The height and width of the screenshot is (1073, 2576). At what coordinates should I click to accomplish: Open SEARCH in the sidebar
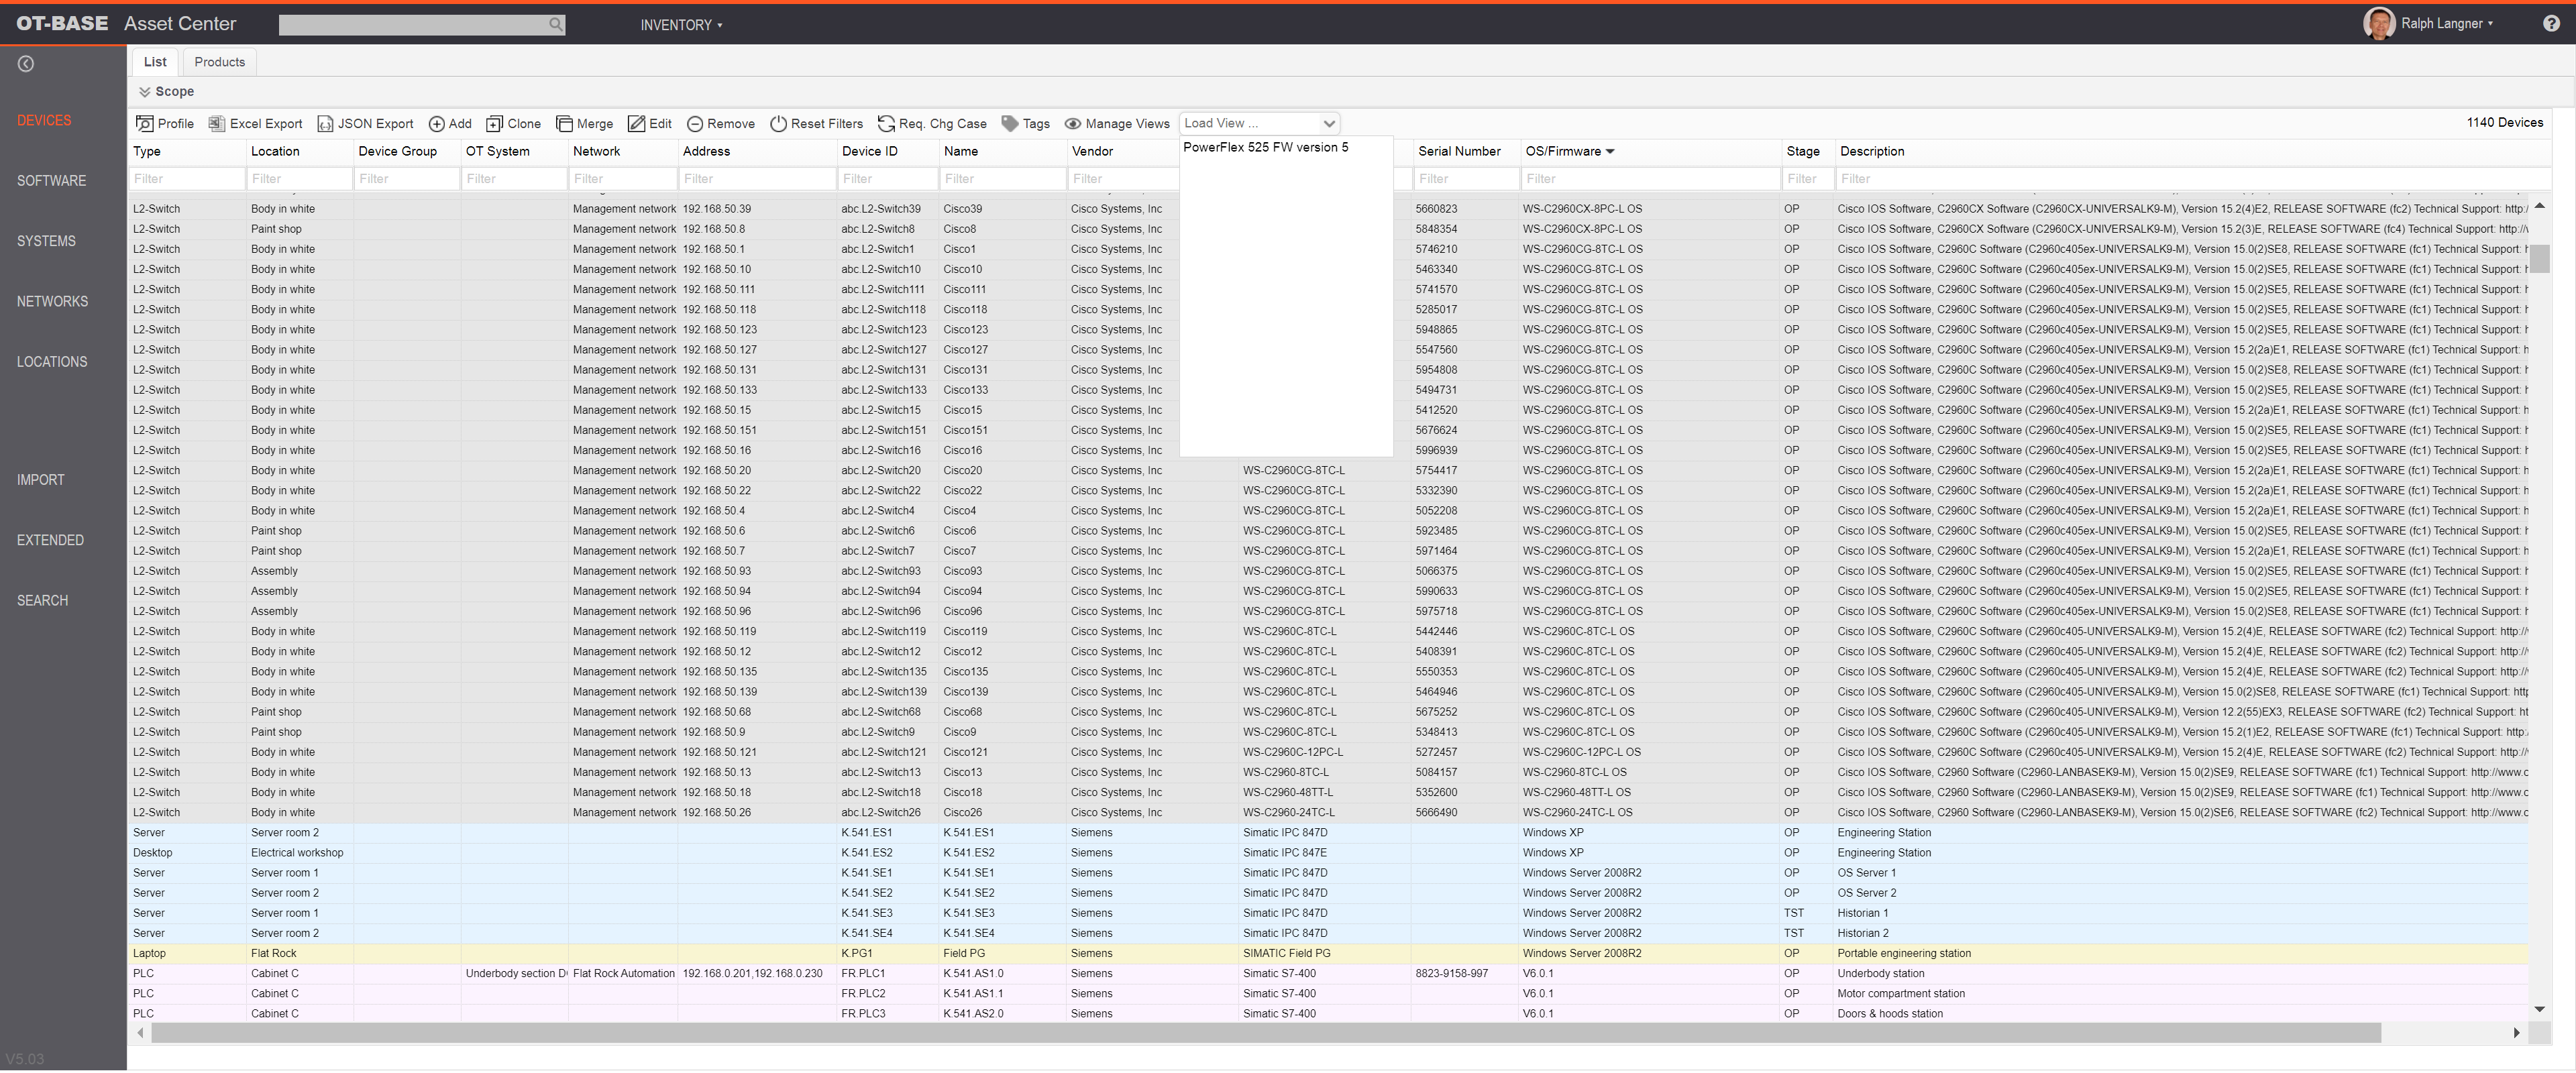42,601
